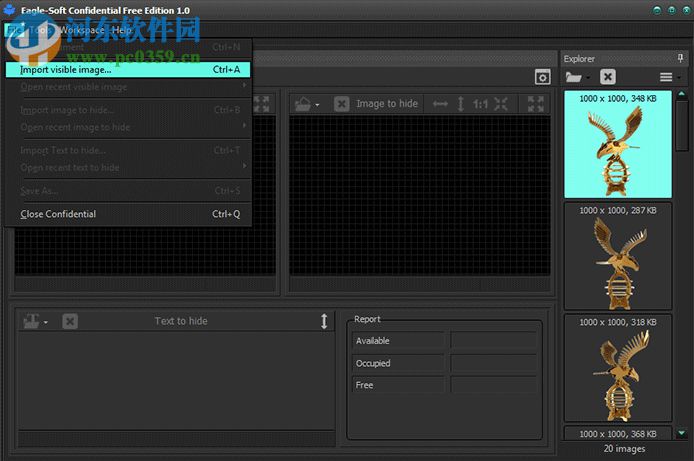694x461 pixels.
Task: Click the 'Text to hide' toolbar label
Action: 181,321
